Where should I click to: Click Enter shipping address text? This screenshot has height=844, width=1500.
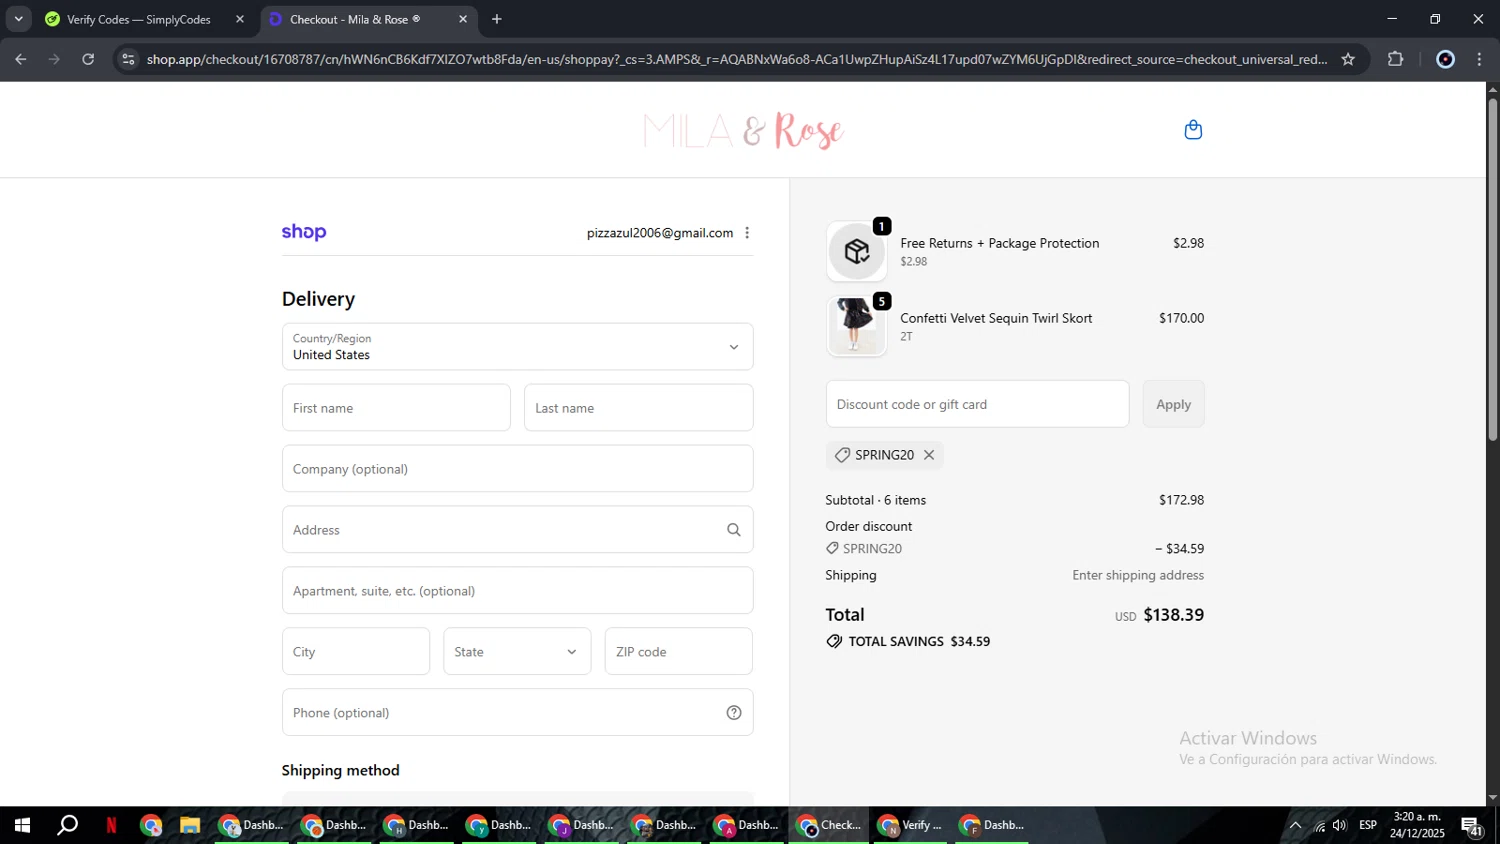point(1138,575)
